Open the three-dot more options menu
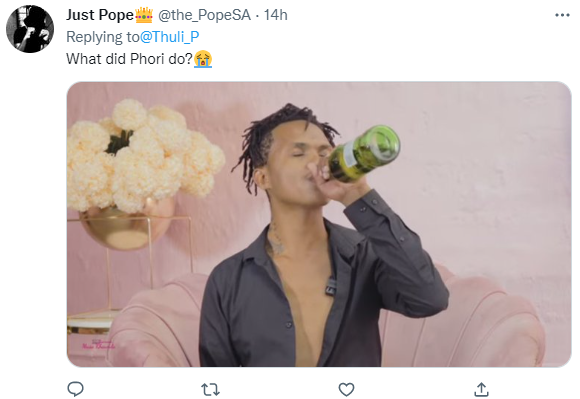Image resolution: width=580 pixels, height=399 pixels. tap(562, 15)
